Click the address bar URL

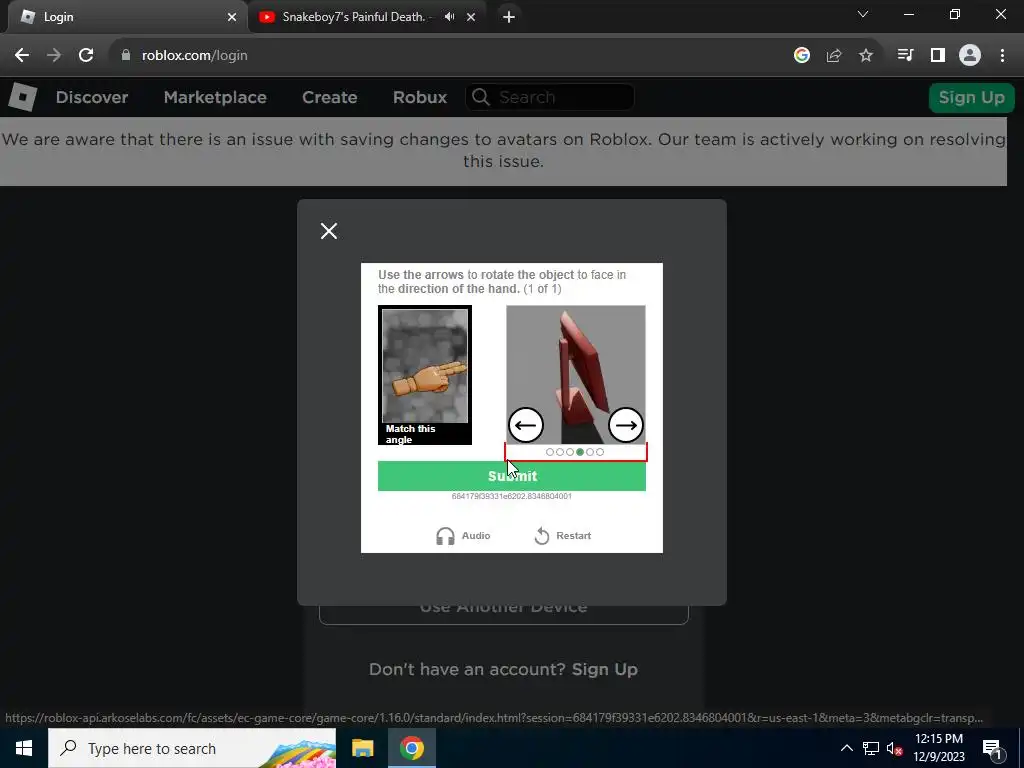point(195,56)
